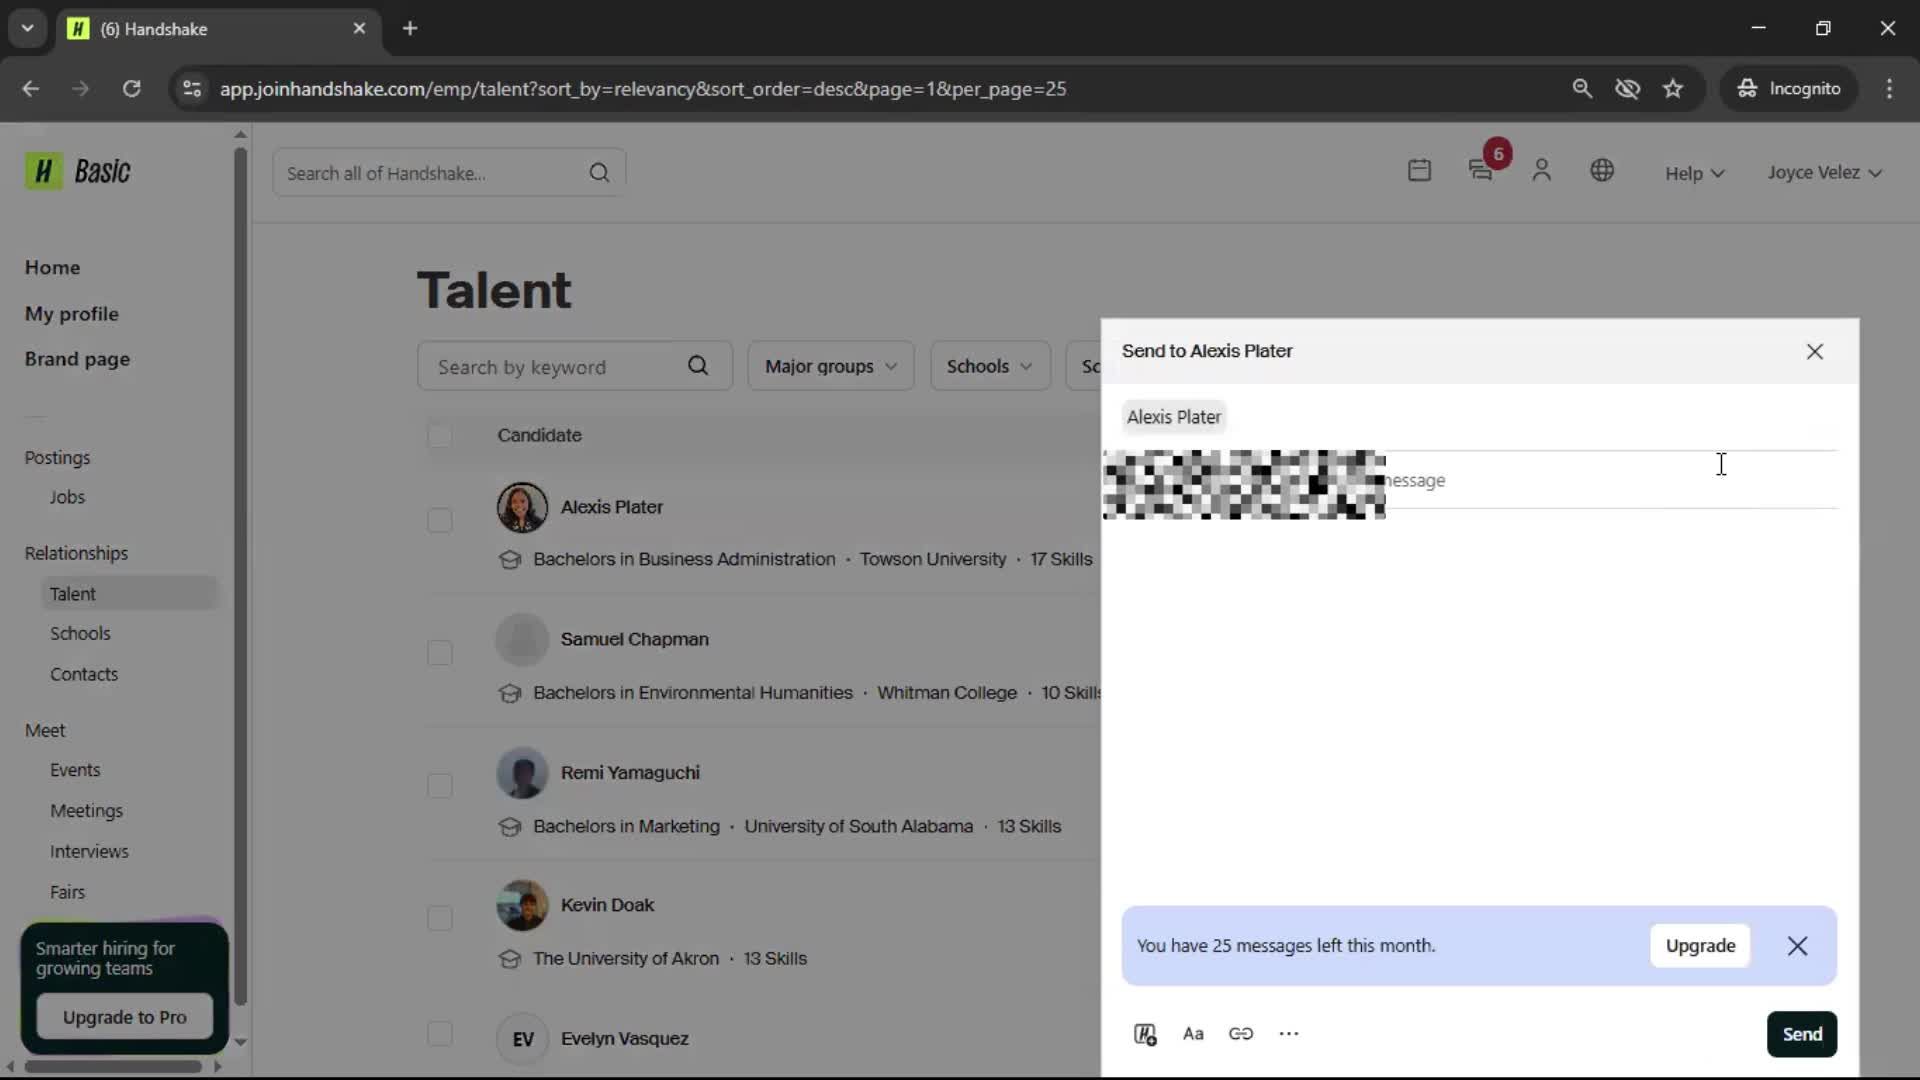Open Help dropdown menu
The image size is (1920, 1080).
coord(1694,173)
